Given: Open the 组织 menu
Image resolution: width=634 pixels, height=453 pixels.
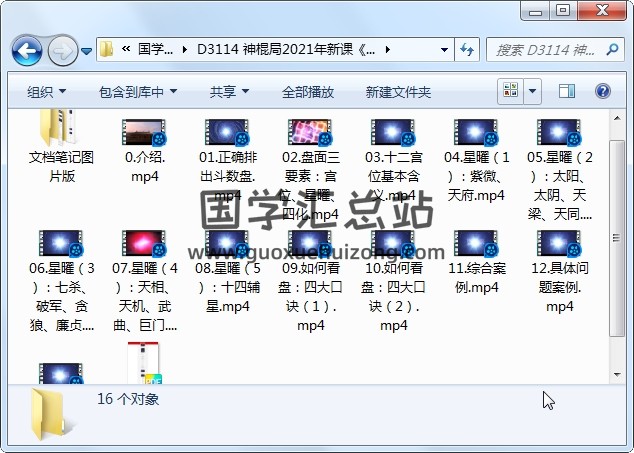Looking at the screenshot, I should coord(46,91).
